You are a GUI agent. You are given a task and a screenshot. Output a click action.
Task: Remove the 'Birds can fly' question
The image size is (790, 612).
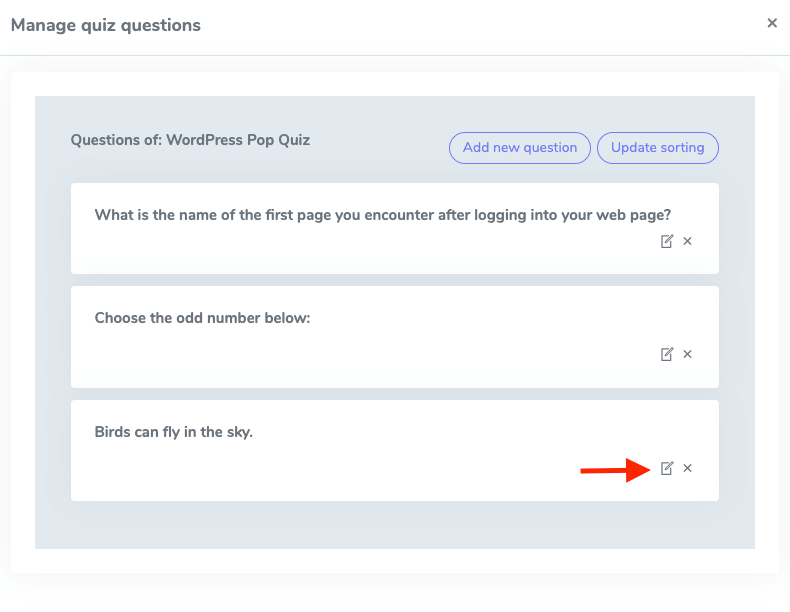(x=688, y=468)
